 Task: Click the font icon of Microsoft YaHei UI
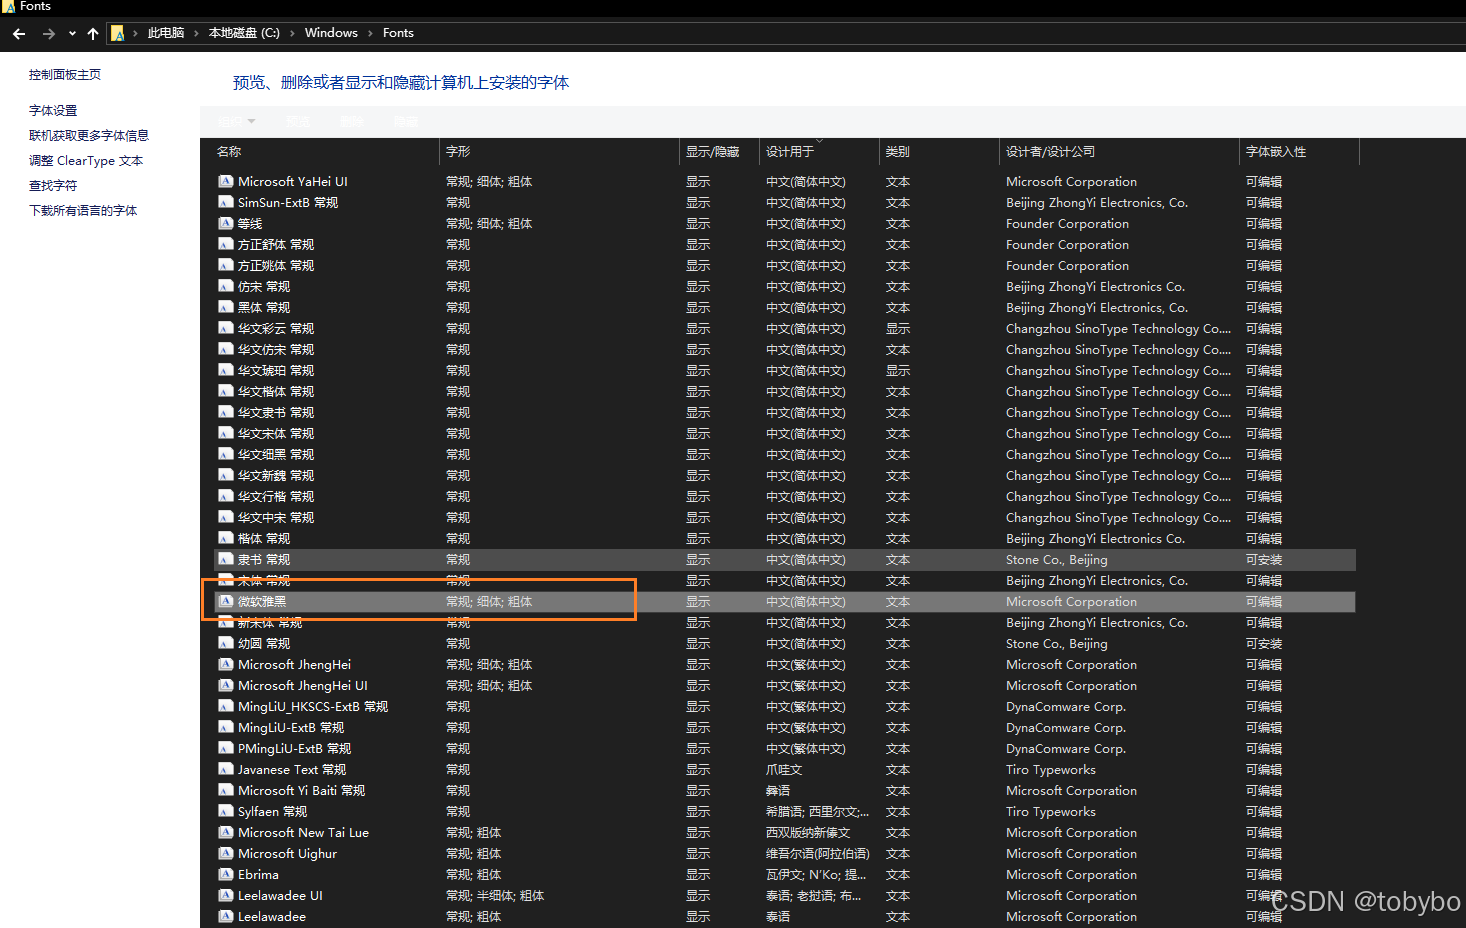pos(226,182)
